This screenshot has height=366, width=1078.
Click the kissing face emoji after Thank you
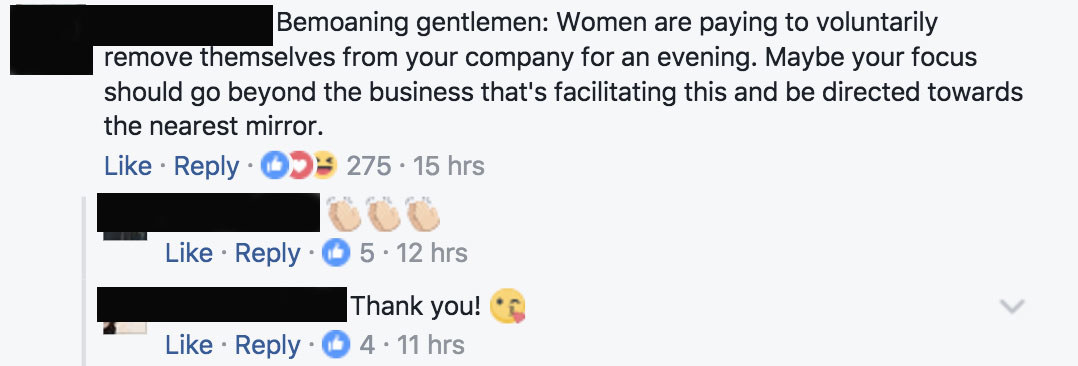(x=507, y=306)
